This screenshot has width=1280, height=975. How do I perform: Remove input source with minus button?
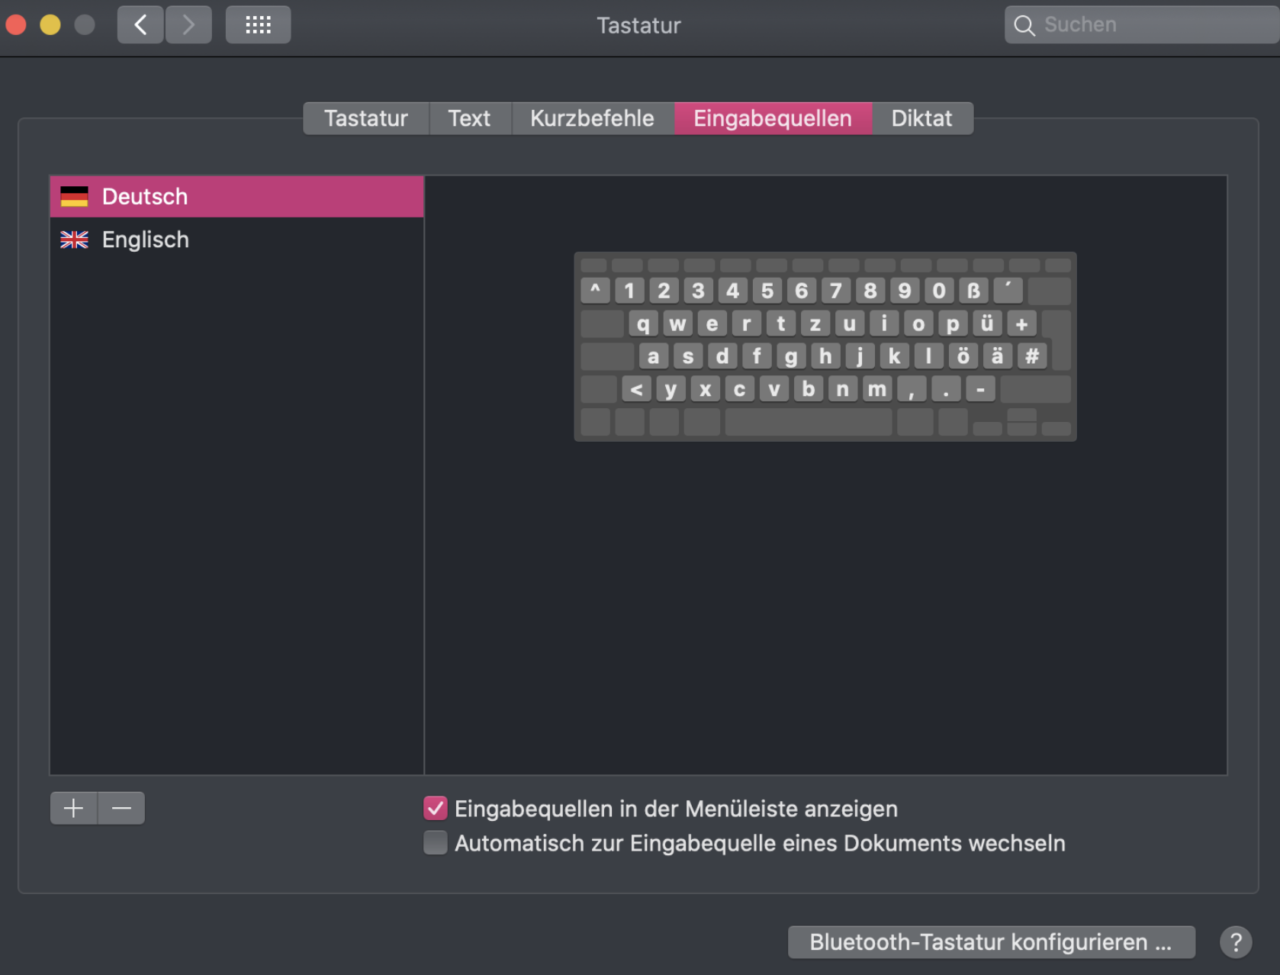122,808
